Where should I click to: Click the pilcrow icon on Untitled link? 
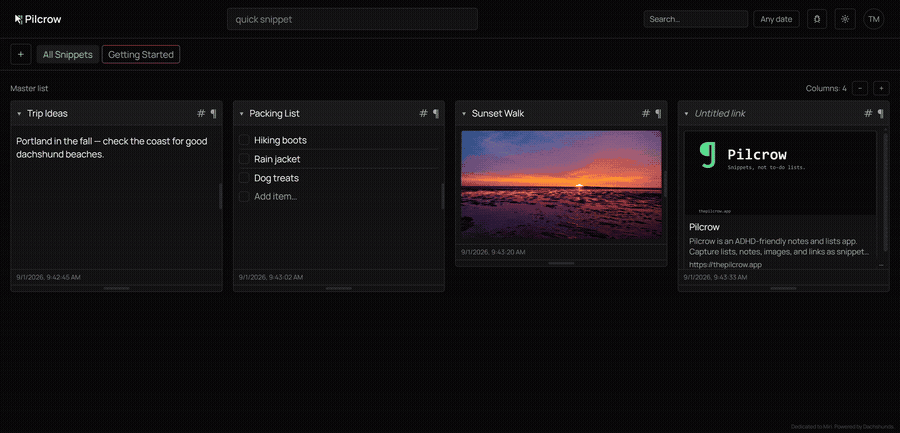pyautogui.click(x=881, y=113)
